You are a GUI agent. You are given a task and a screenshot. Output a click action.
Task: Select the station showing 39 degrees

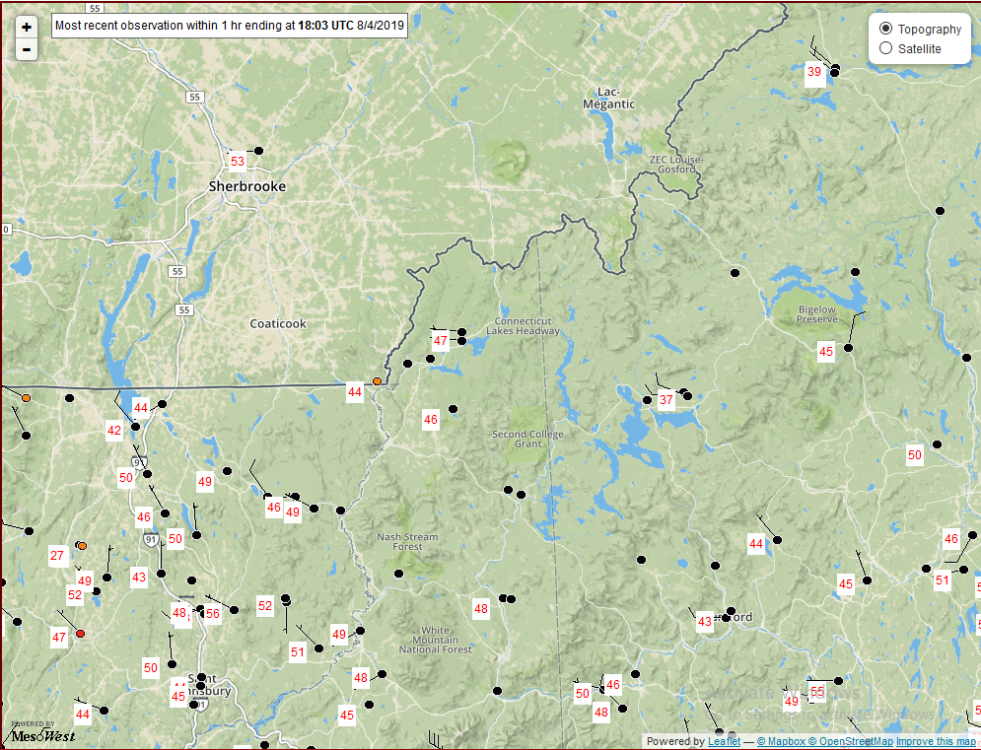click(x=814, y=72)
